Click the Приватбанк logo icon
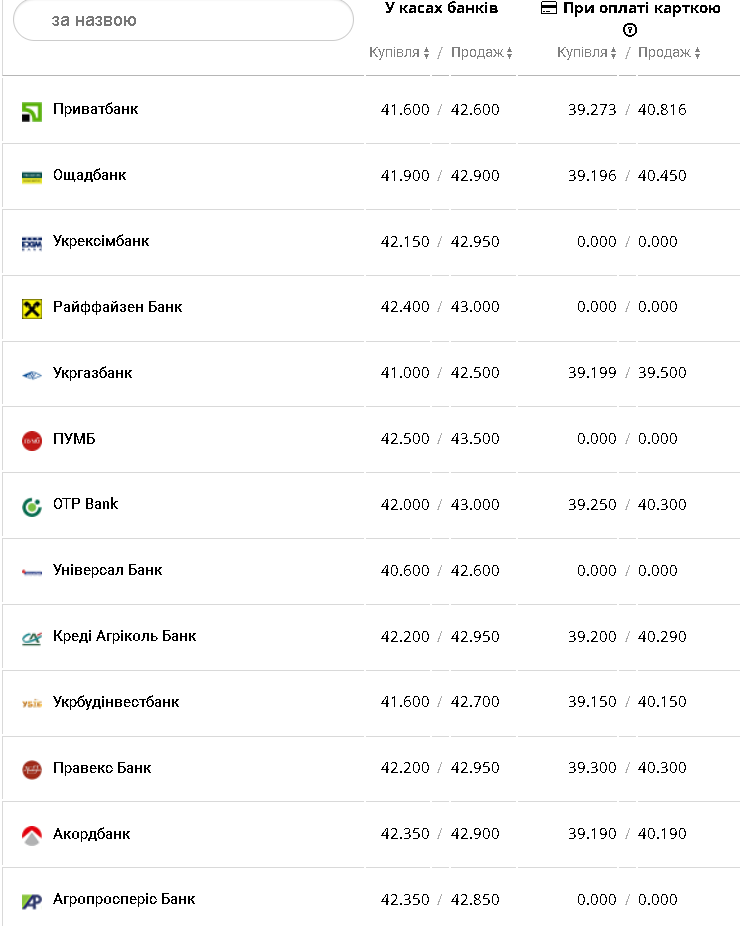Viewport: 740px width, 926px height. point(32,111)
